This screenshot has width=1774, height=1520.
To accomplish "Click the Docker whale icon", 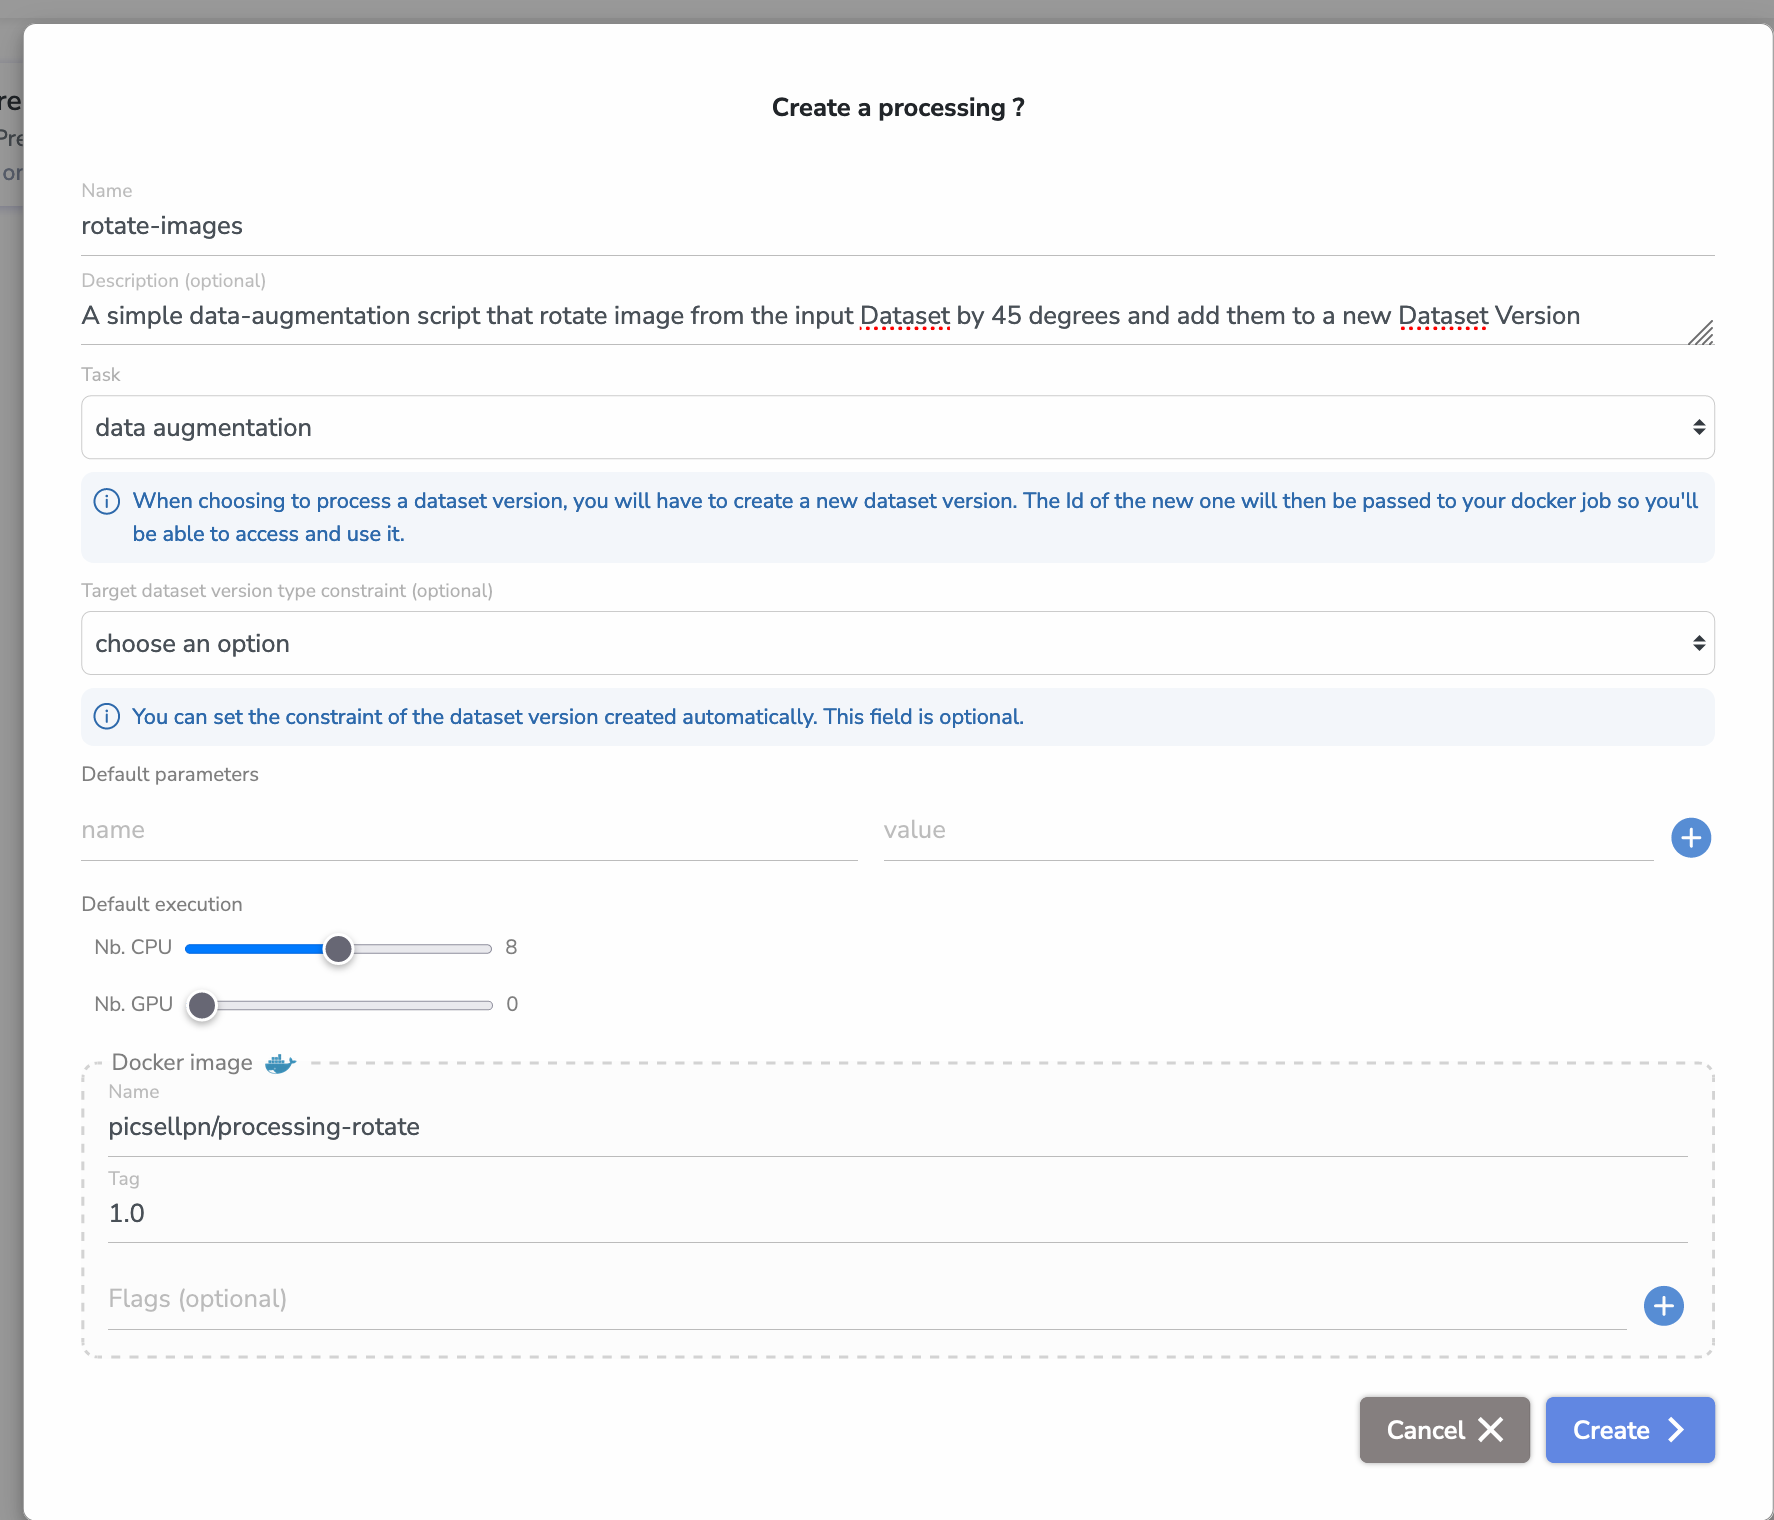I will coord(280,1063).
